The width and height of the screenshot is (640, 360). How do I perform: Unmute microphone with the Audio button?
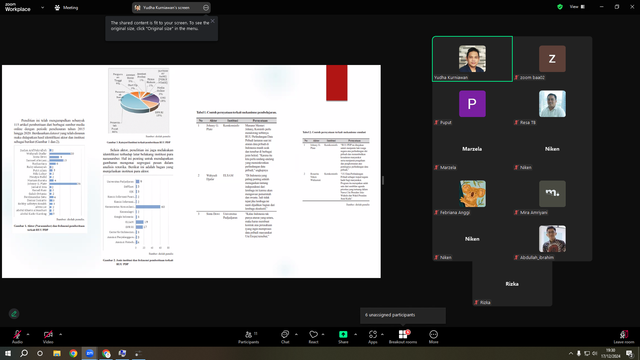[17, 336]
